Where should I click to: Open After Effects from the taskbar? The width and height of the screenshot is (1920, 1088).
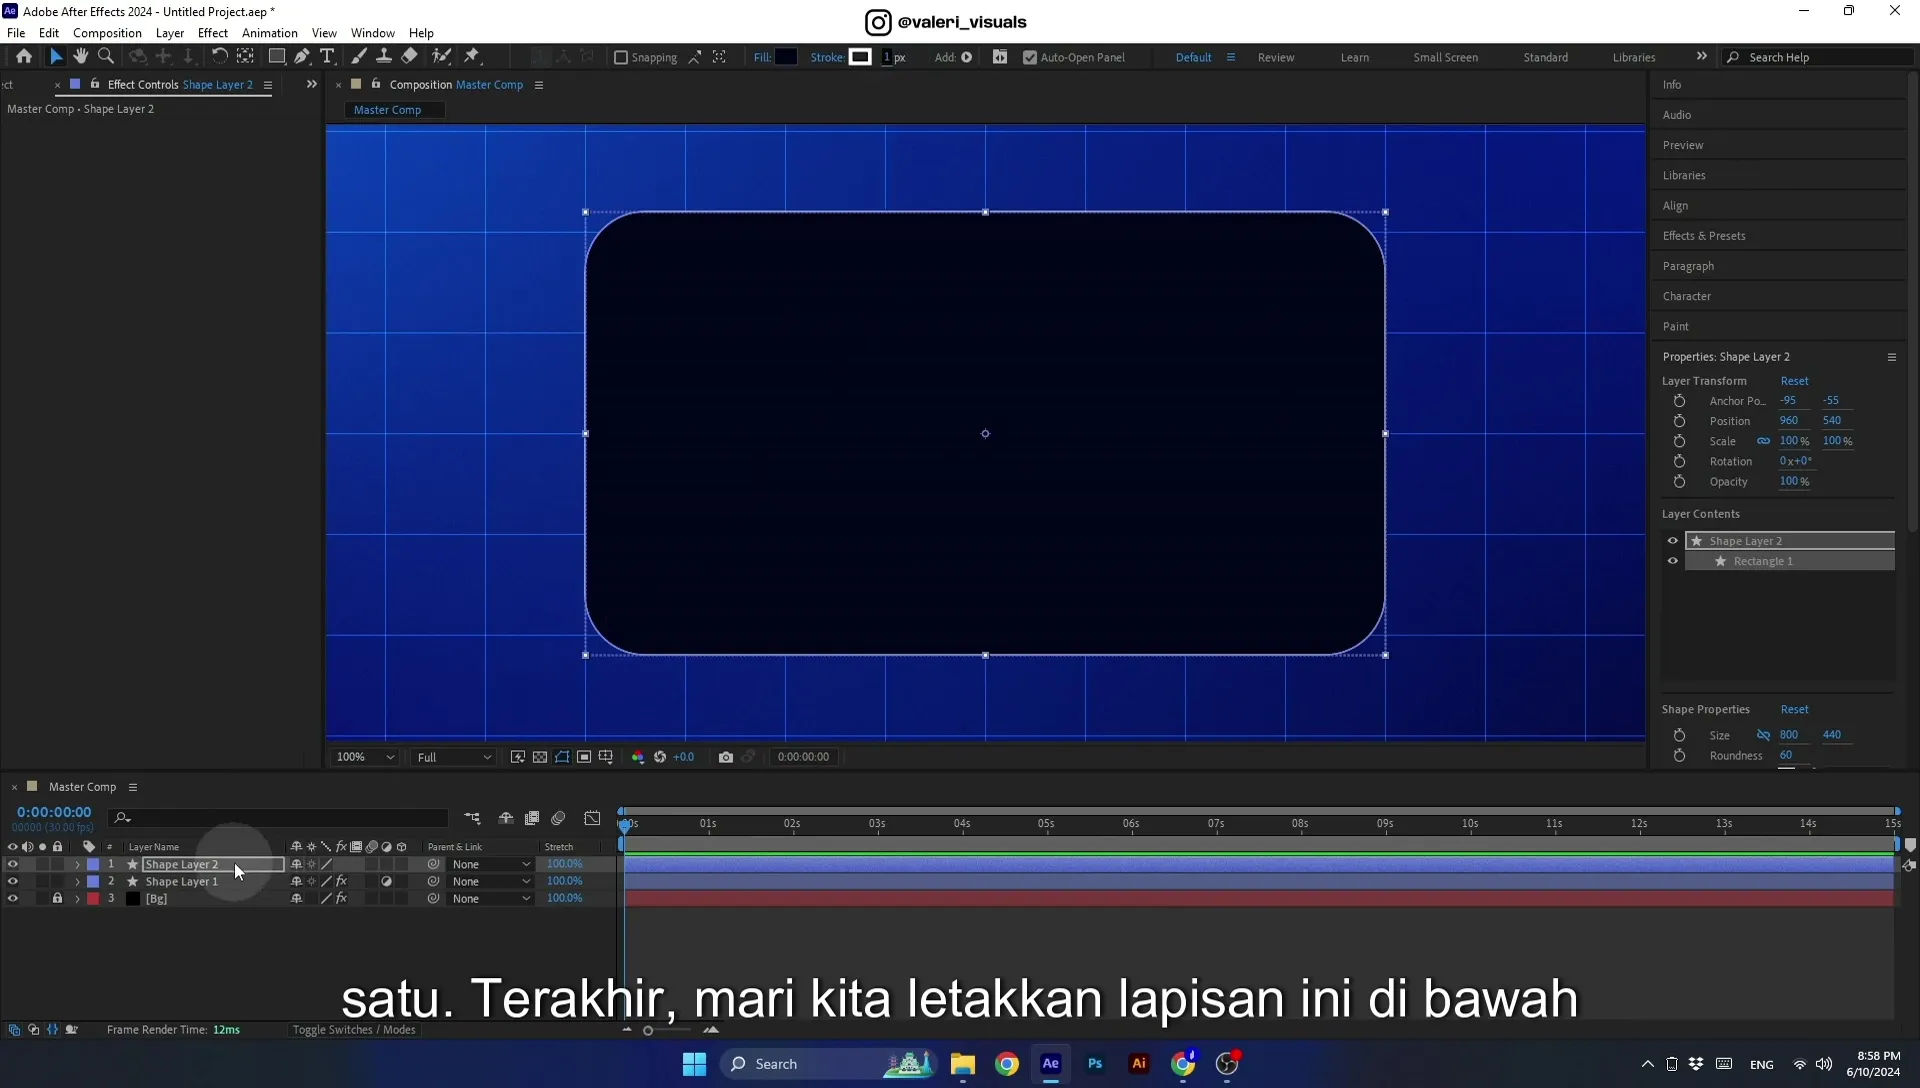click(1051, 1063)
